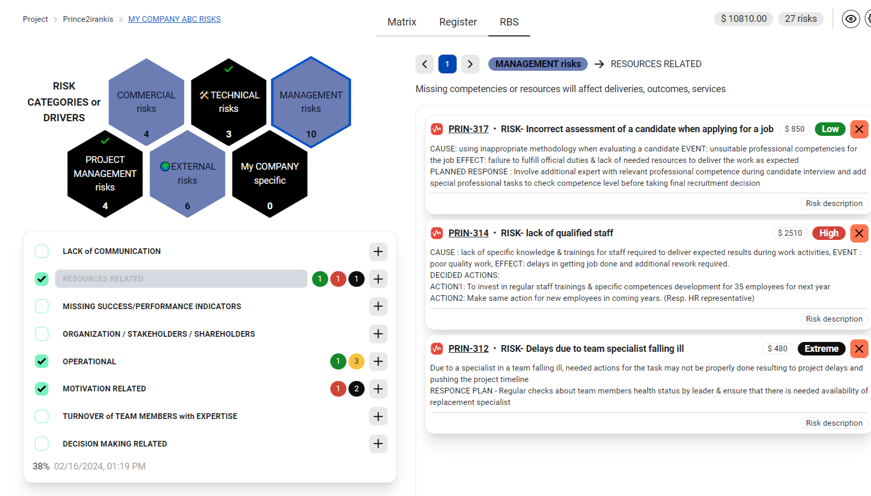Click the green count badge on OPERATIONAL row

tap(338, 362)
